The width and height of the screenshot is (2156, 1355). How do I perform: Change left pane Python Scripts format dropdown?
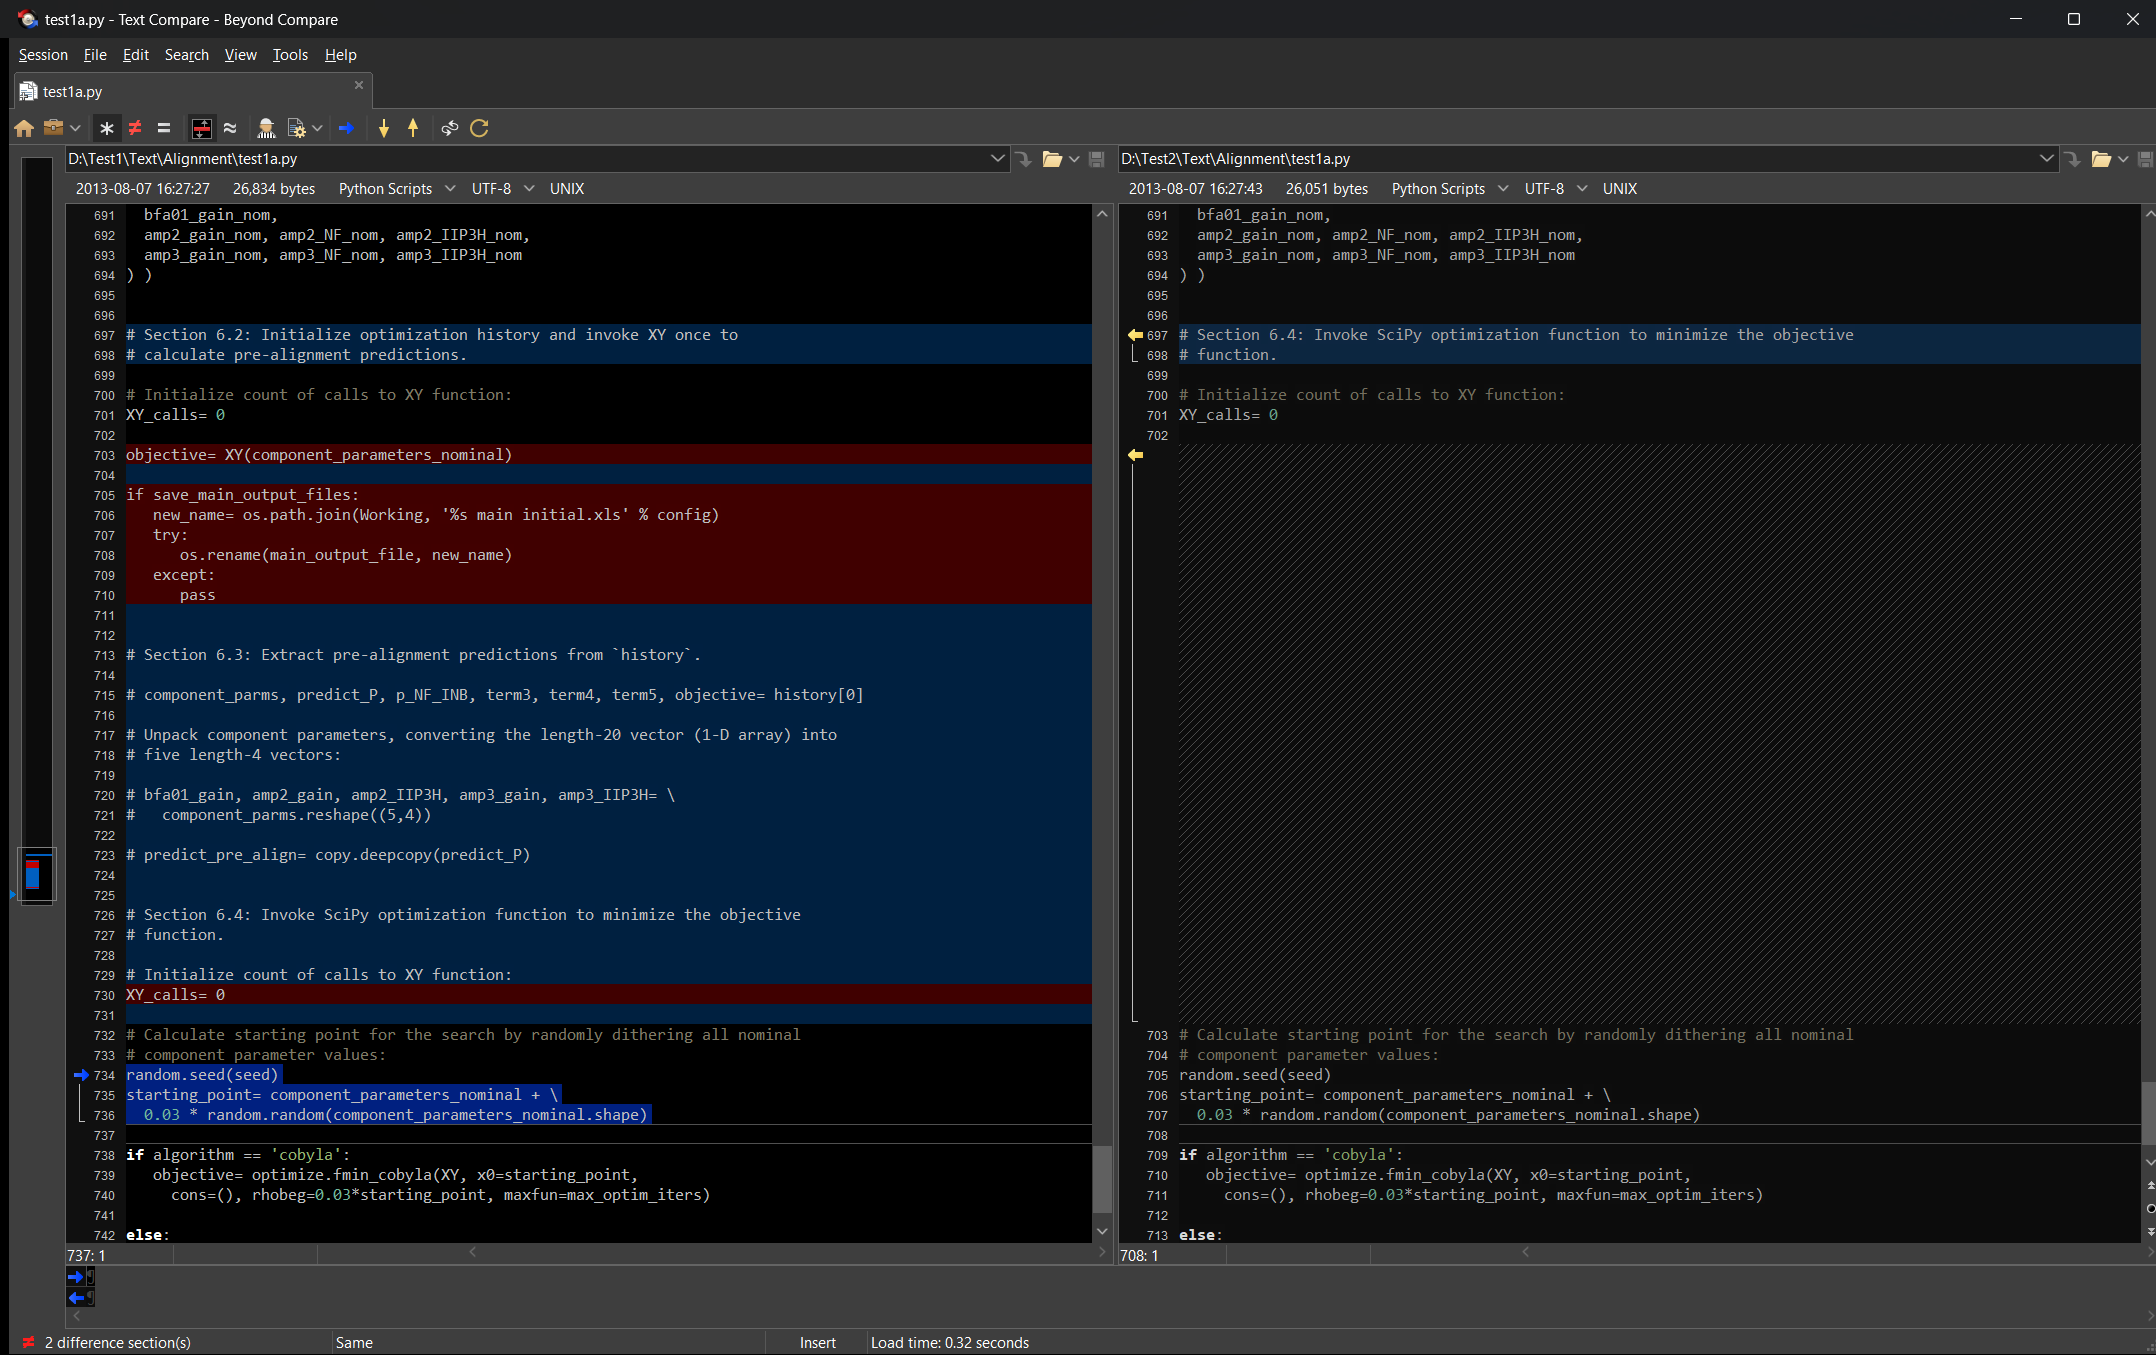tap(396, 189)
